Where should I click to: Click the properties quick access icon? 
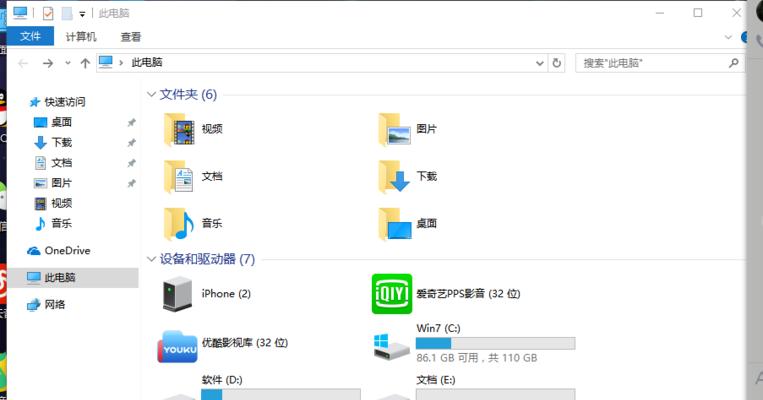click(x=48, y=14)
